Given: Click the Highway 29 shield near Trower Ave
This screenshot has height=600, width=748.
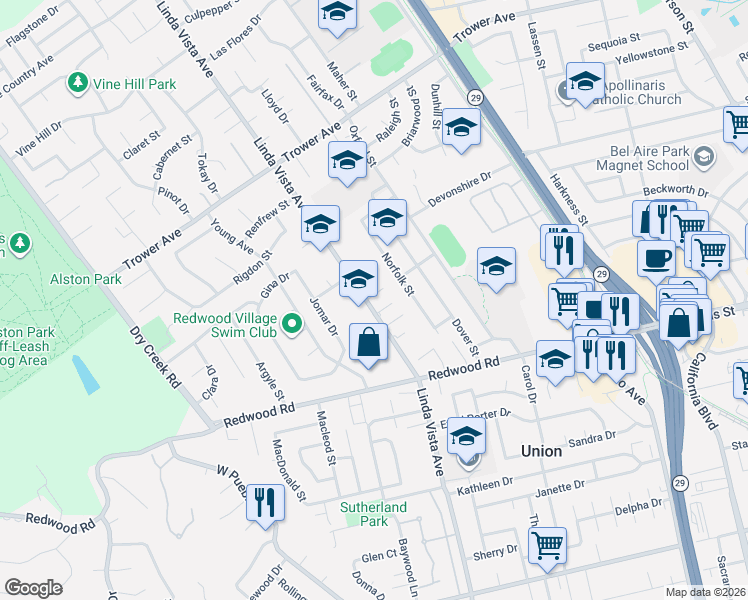Looking at the screenshot, I should tap(475, 98).
